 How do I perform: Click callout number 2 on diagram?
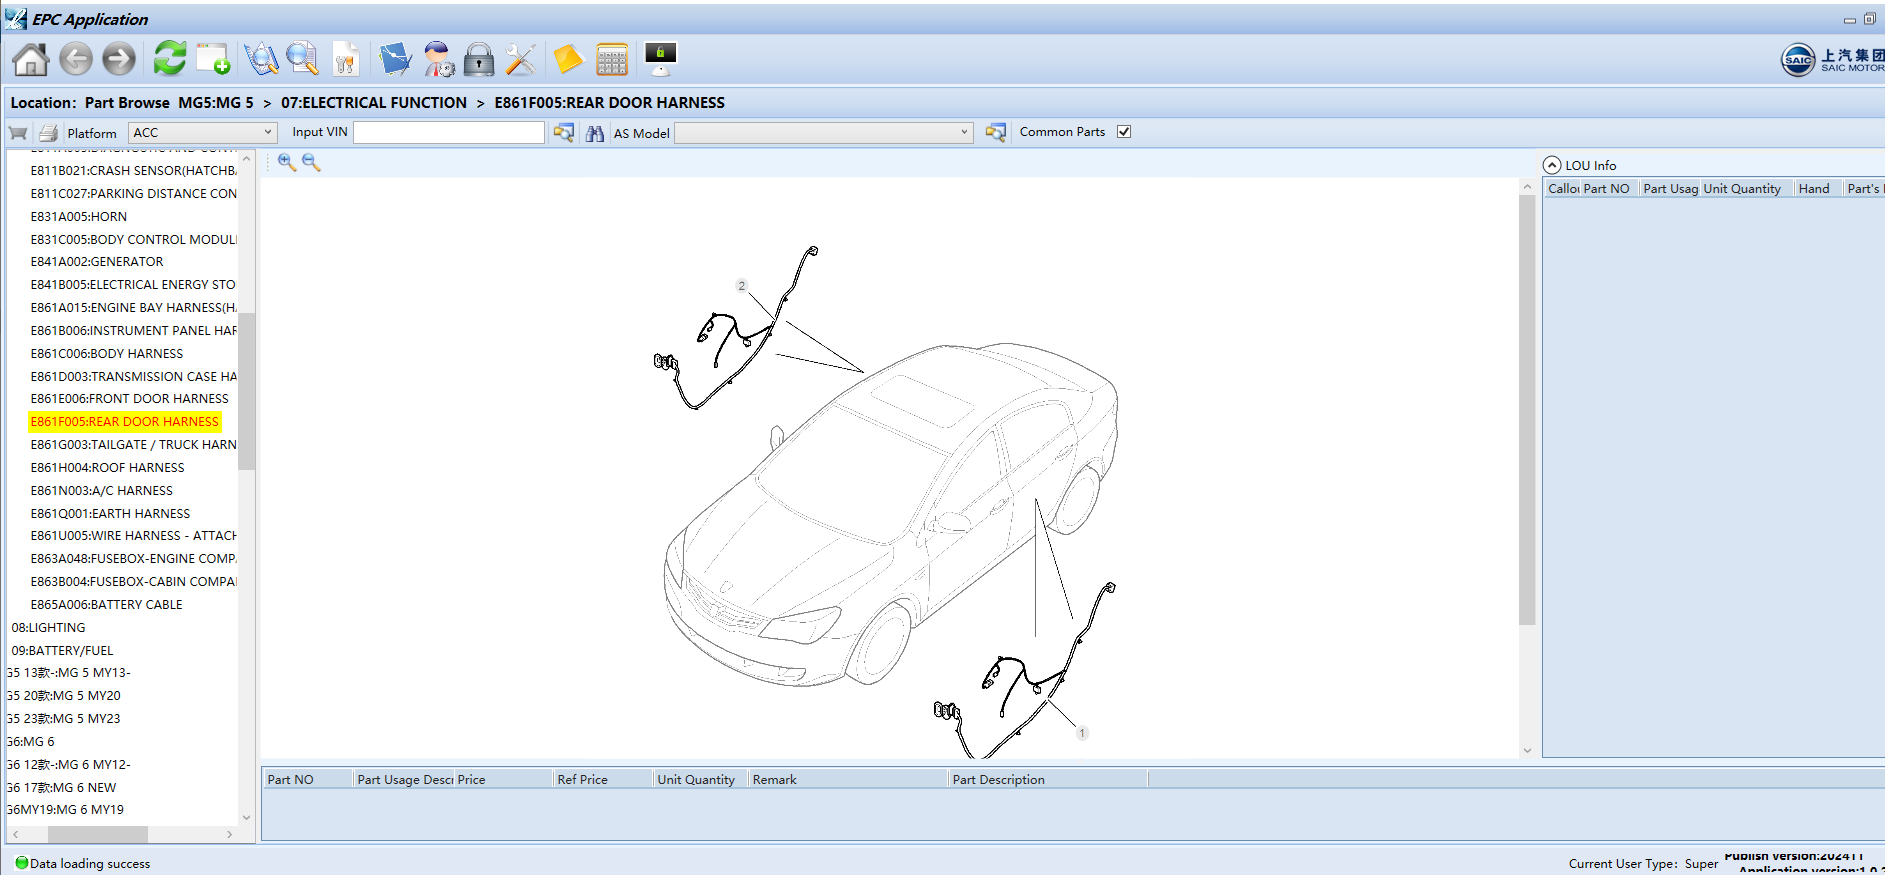pyautogui.click(x=741, y=285)
